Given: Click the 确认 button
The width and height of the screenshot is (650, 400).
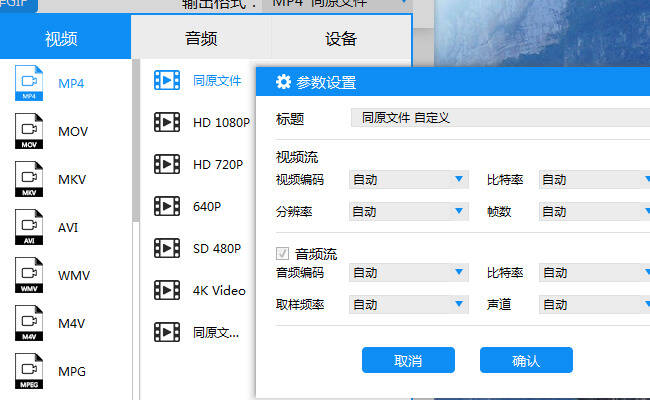Looking at the screenshot, I should tap(526, 360).
